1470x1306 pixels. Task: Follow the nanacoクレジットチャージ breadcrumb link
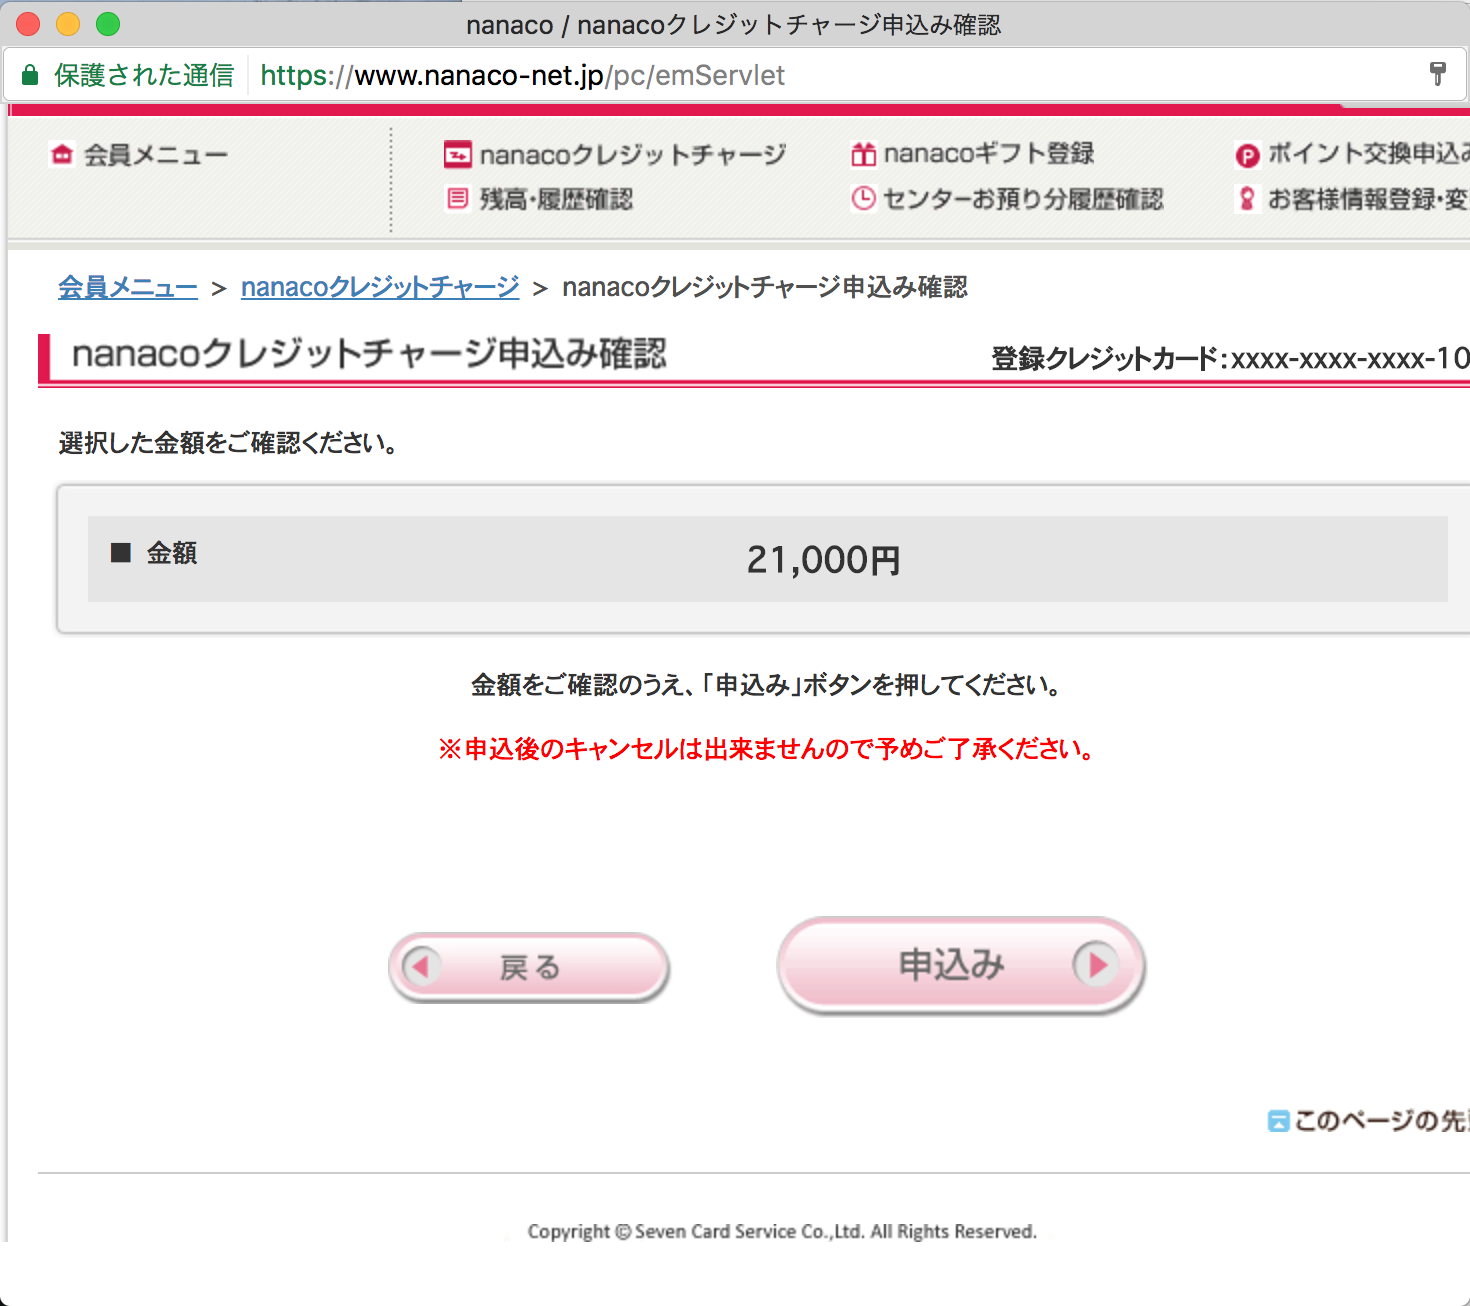coord(380,287)
